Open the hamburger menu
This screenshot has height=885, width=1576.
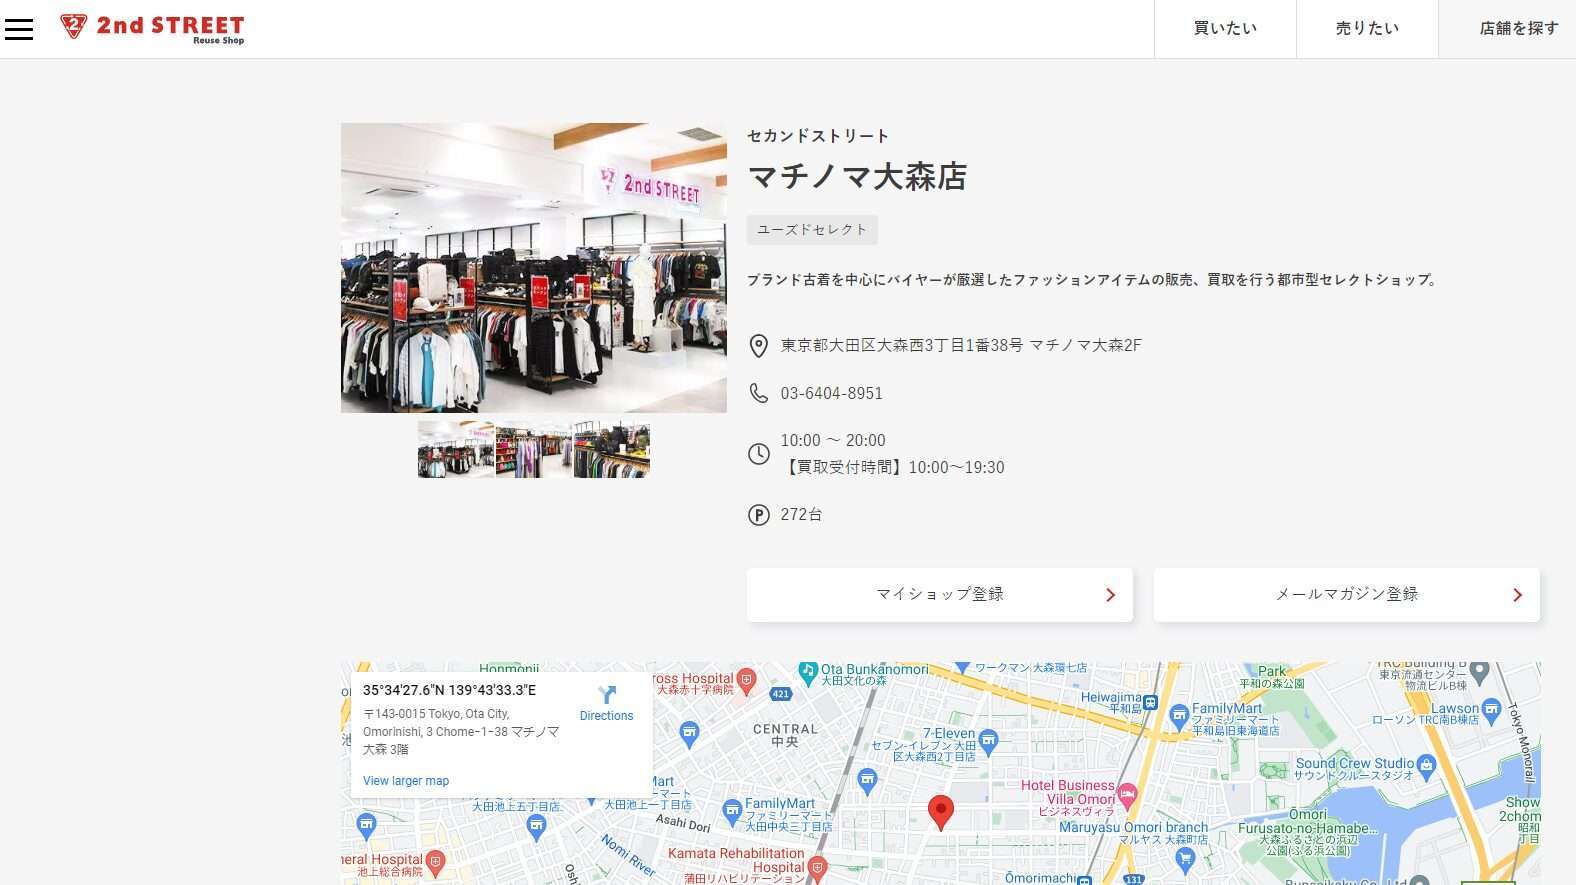click(19, 29)
